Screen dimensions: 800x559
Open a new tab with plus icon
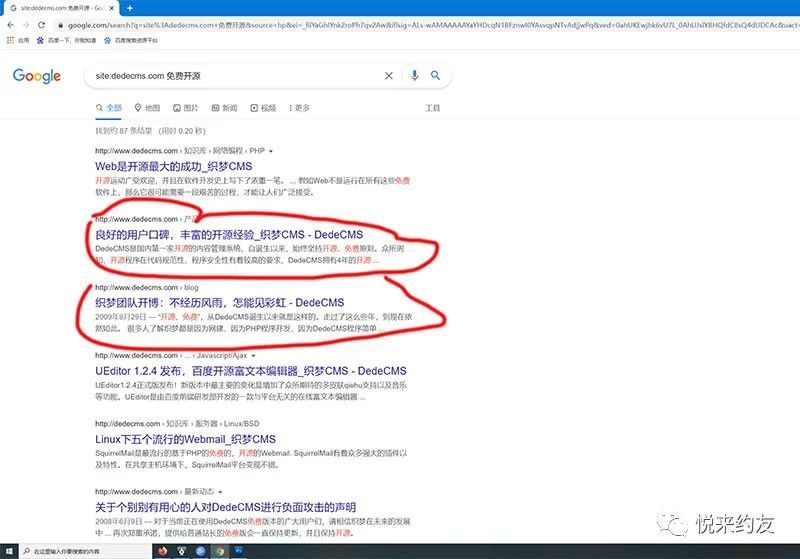point(130,8)
